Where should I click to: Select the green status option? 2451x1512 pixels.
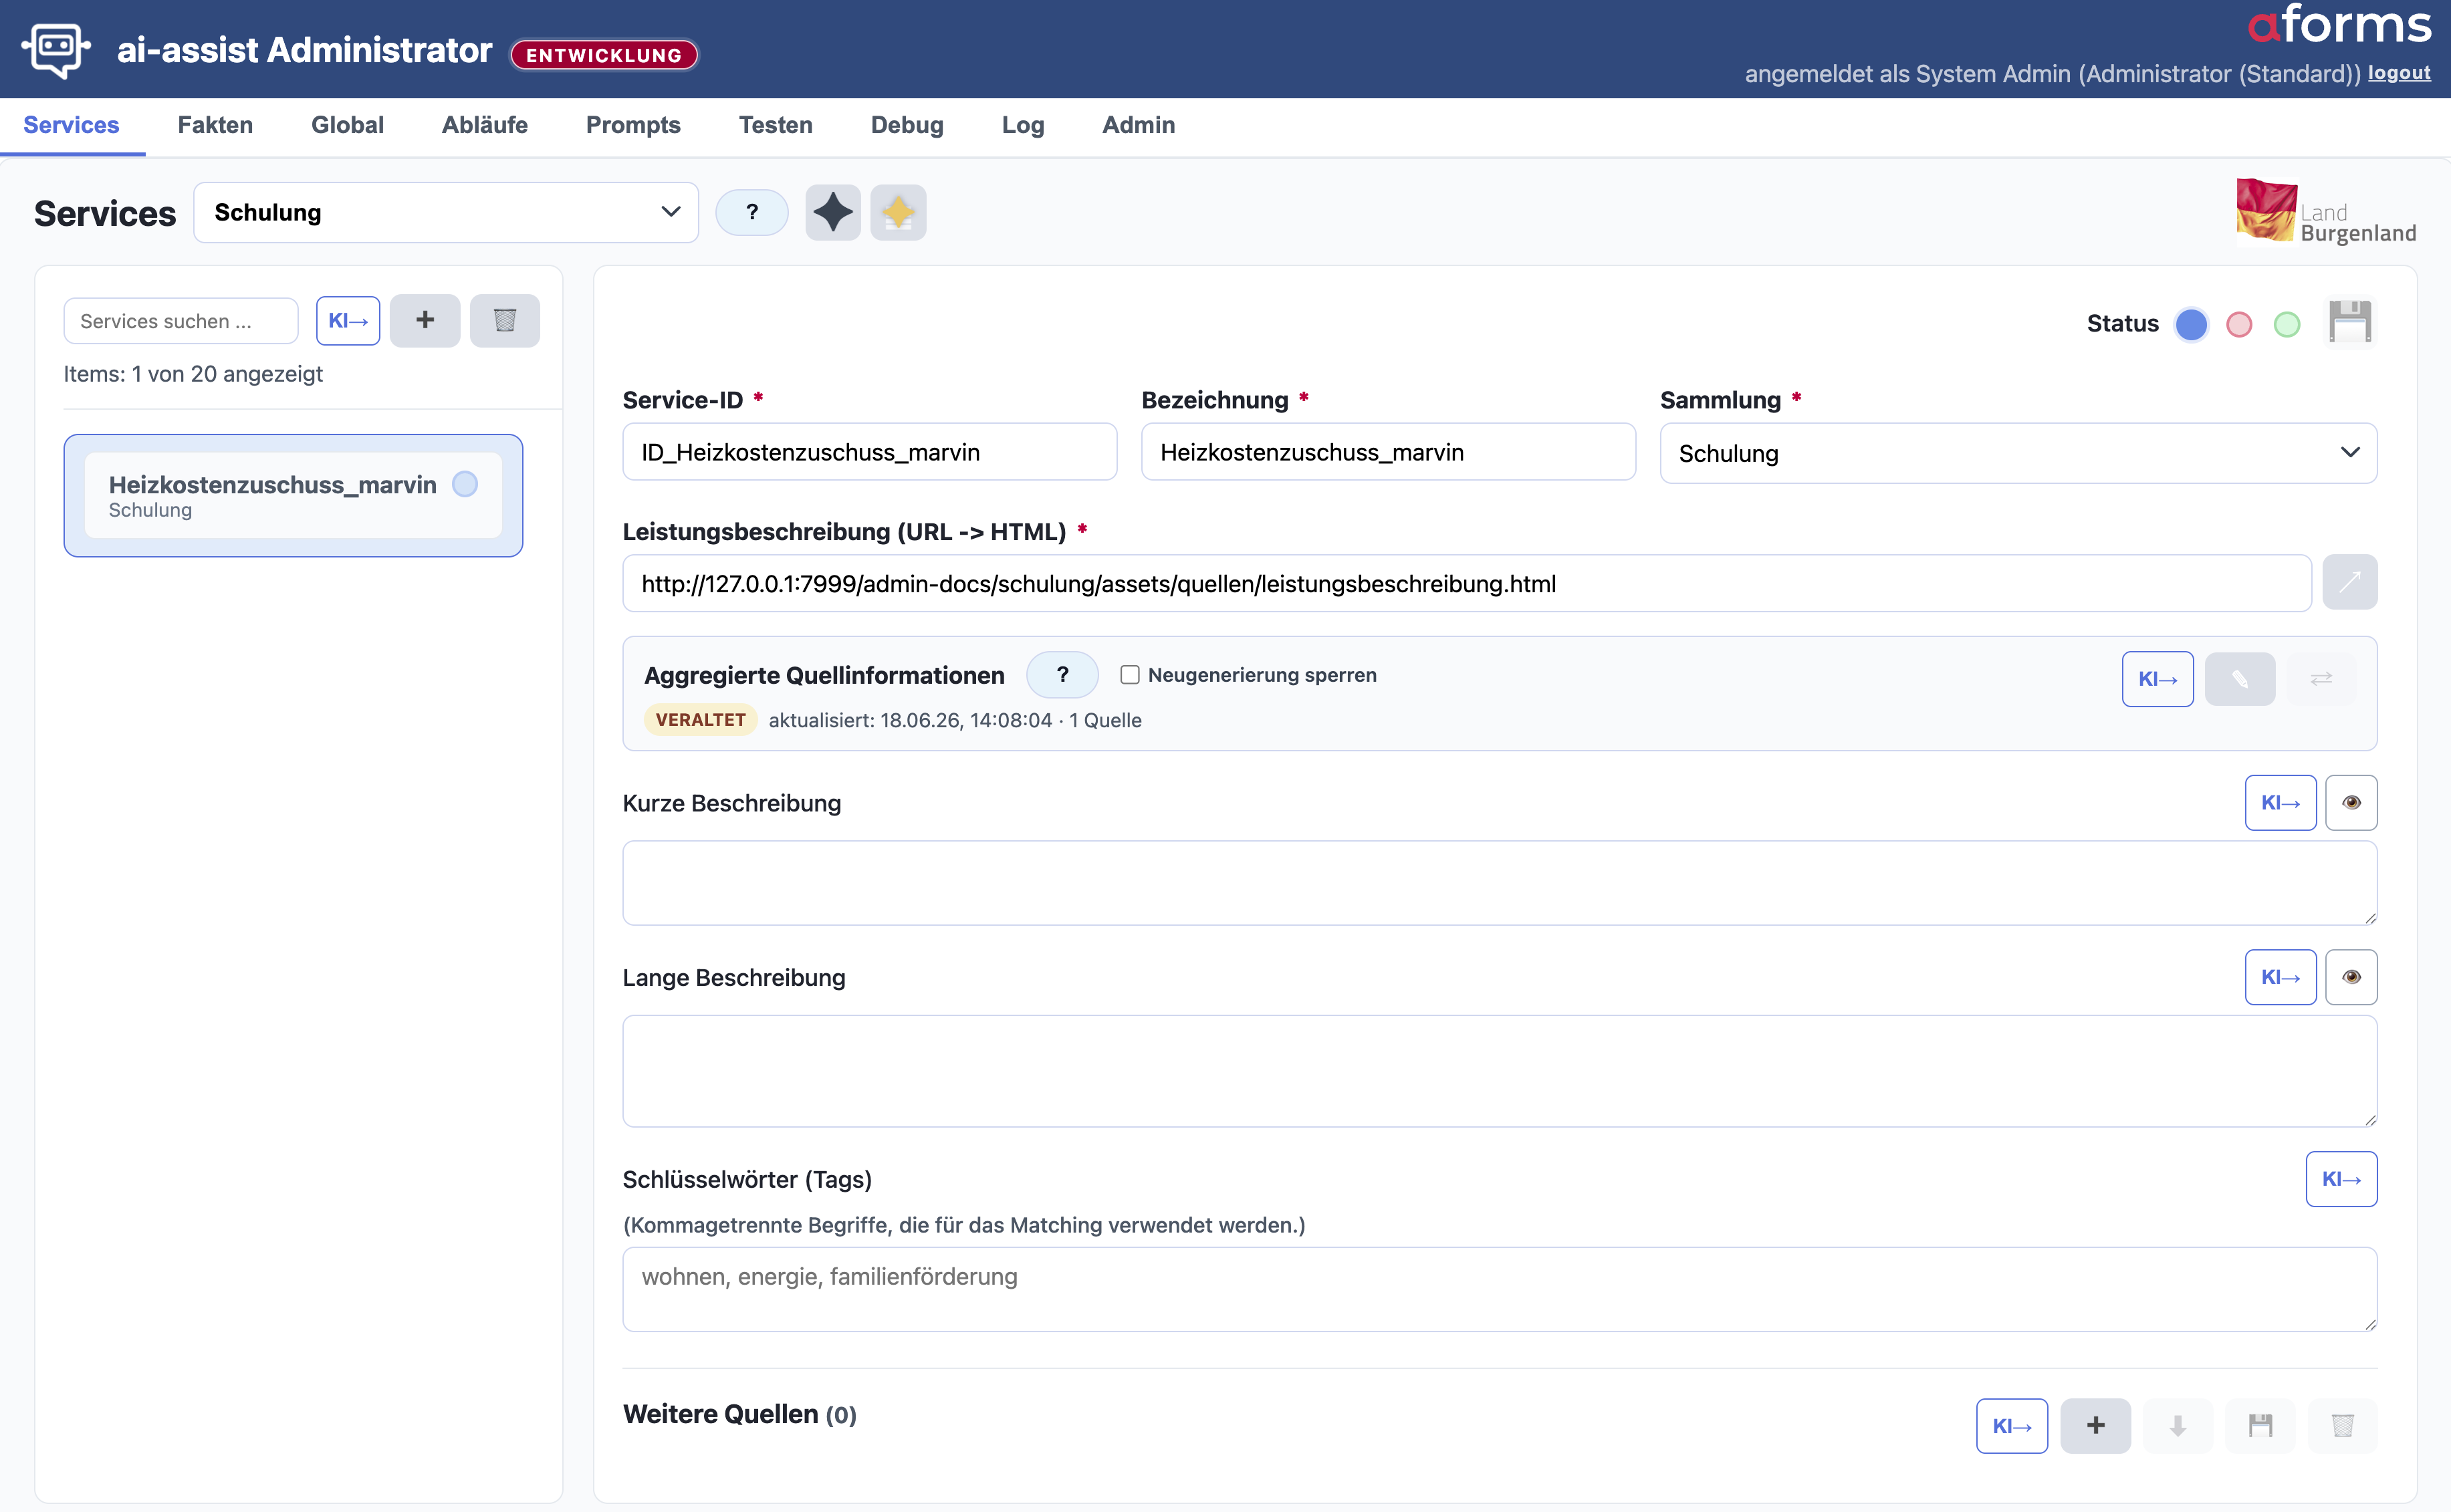pos(2287,324)
